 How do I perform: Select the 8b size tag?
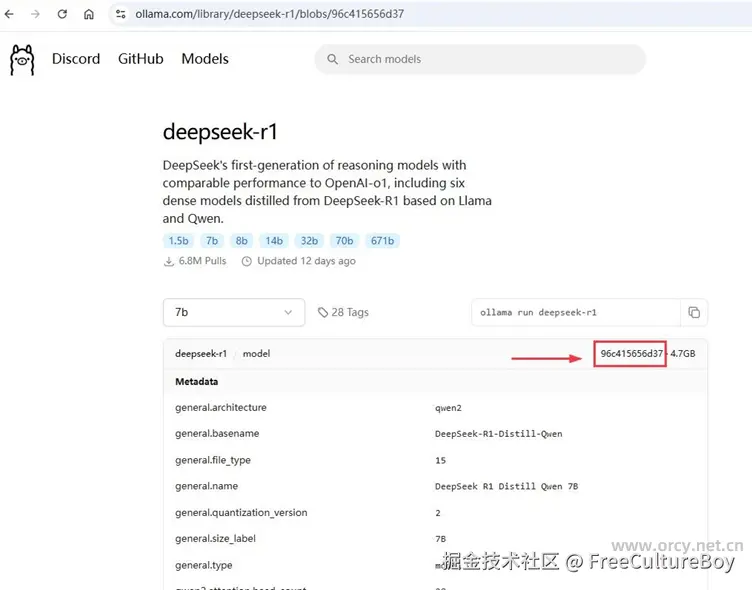coord(242,240)
